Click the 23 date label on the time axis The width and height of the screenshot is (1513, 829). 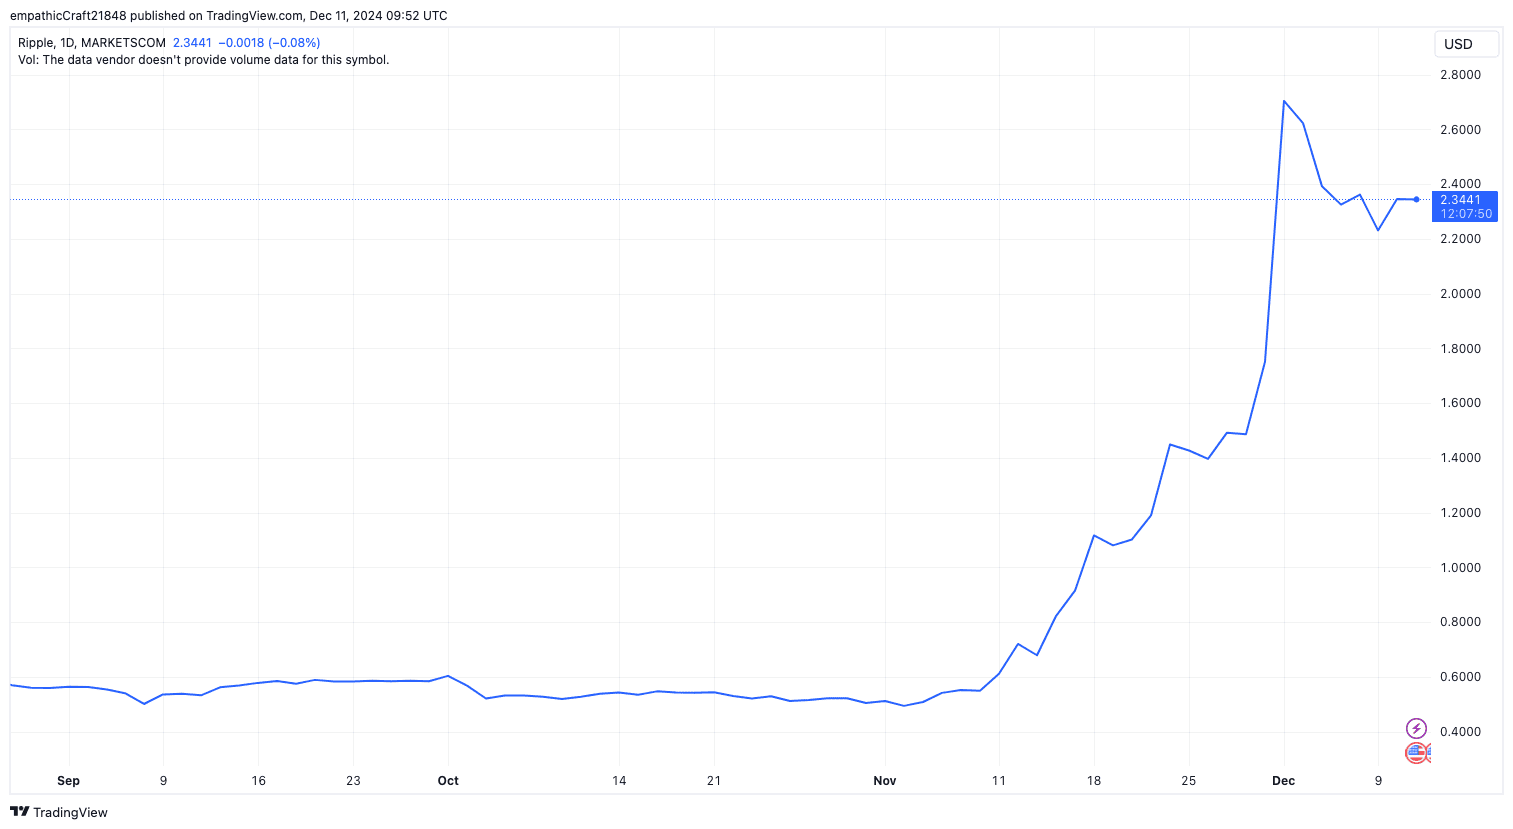coord(353,781)
